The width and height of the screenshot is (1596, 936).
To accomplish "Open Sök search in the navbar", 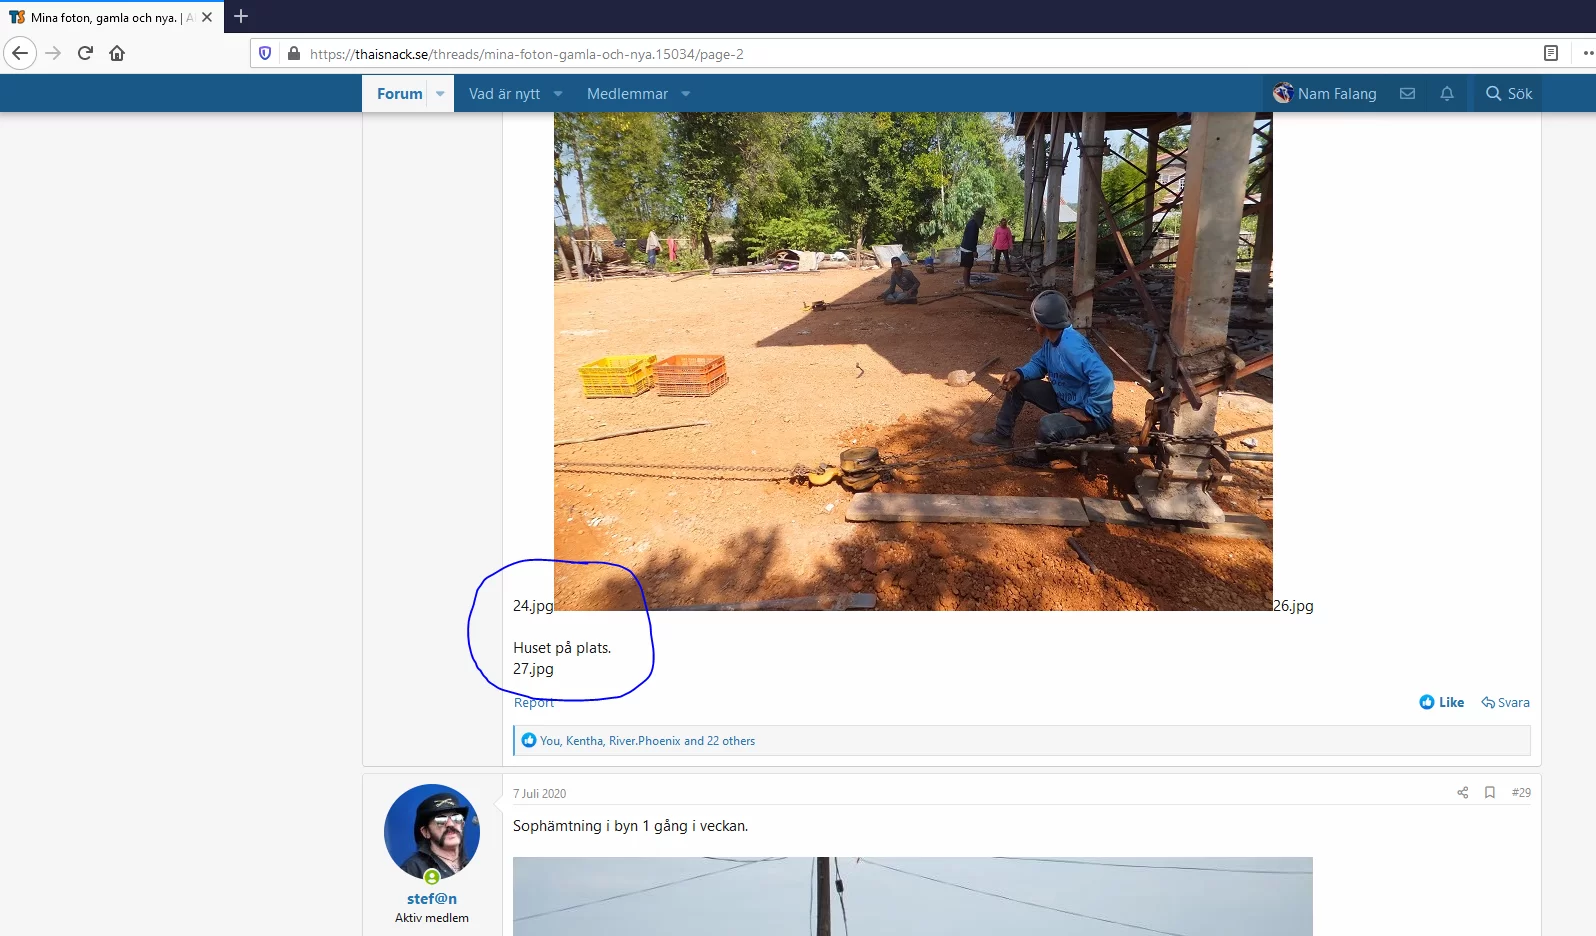I will coord(1509,94).
